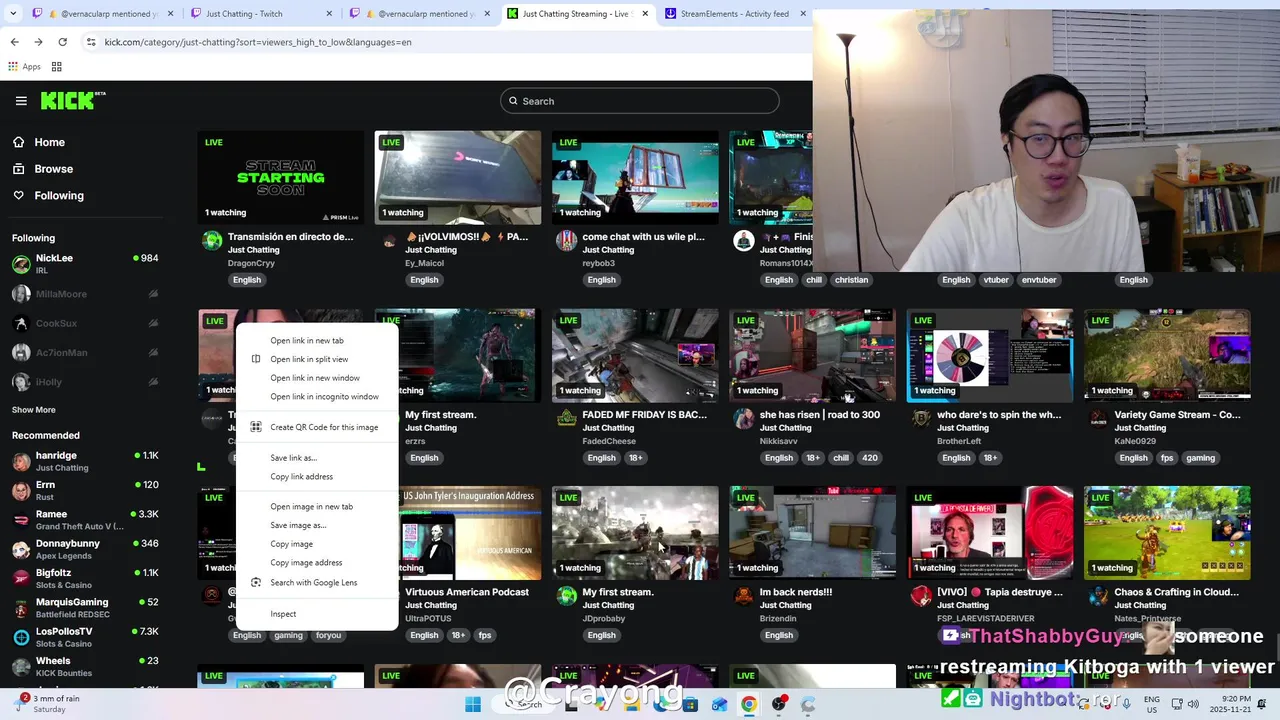
Task: Click the grid icon beside Apps
Action: pos(57,67)
